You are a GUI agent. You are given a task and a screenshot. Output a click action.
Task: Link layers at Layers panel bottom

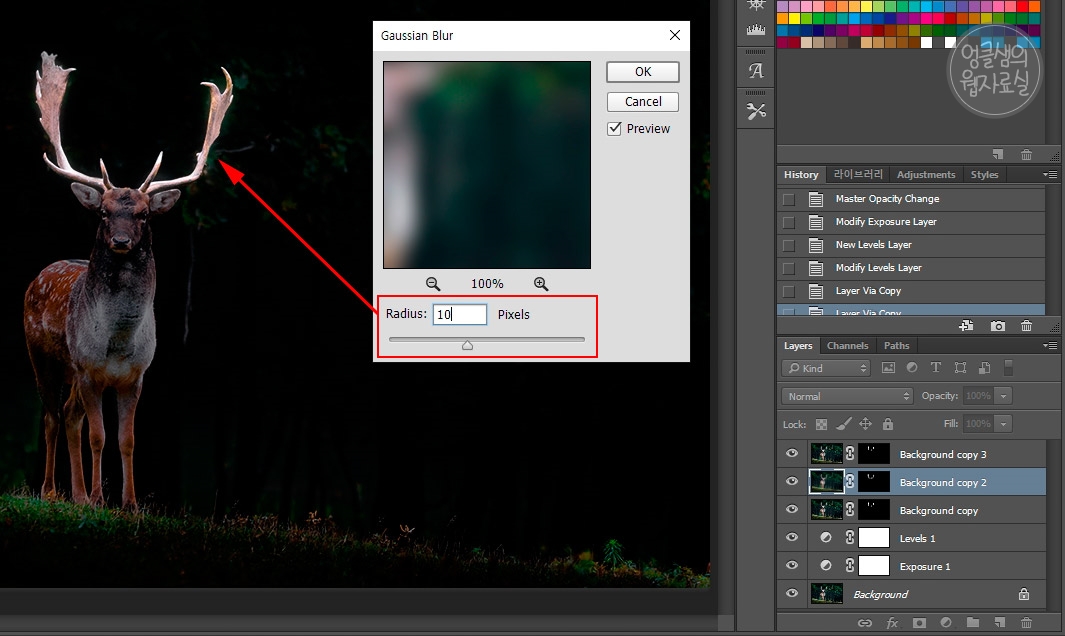click(x=865, y=622)
